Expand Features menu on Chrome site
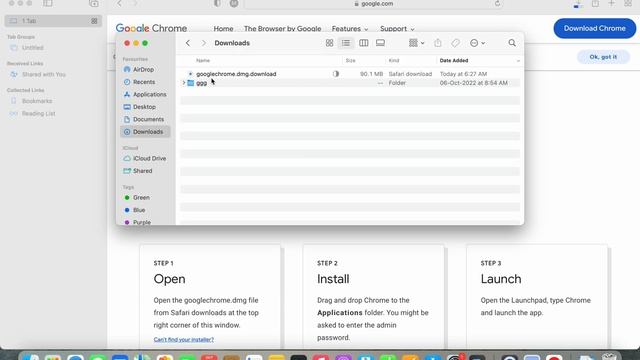 click(x=350, y=29)
